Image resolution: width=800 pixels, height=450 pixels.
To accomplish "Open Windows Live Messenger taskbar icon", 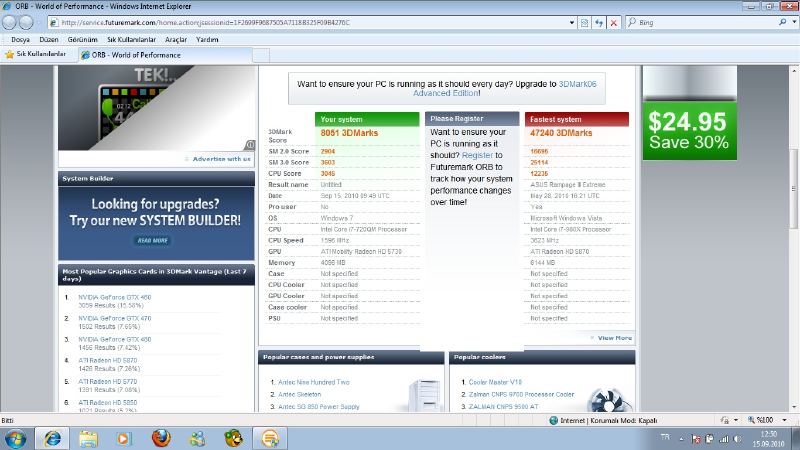I will point(197,439).
